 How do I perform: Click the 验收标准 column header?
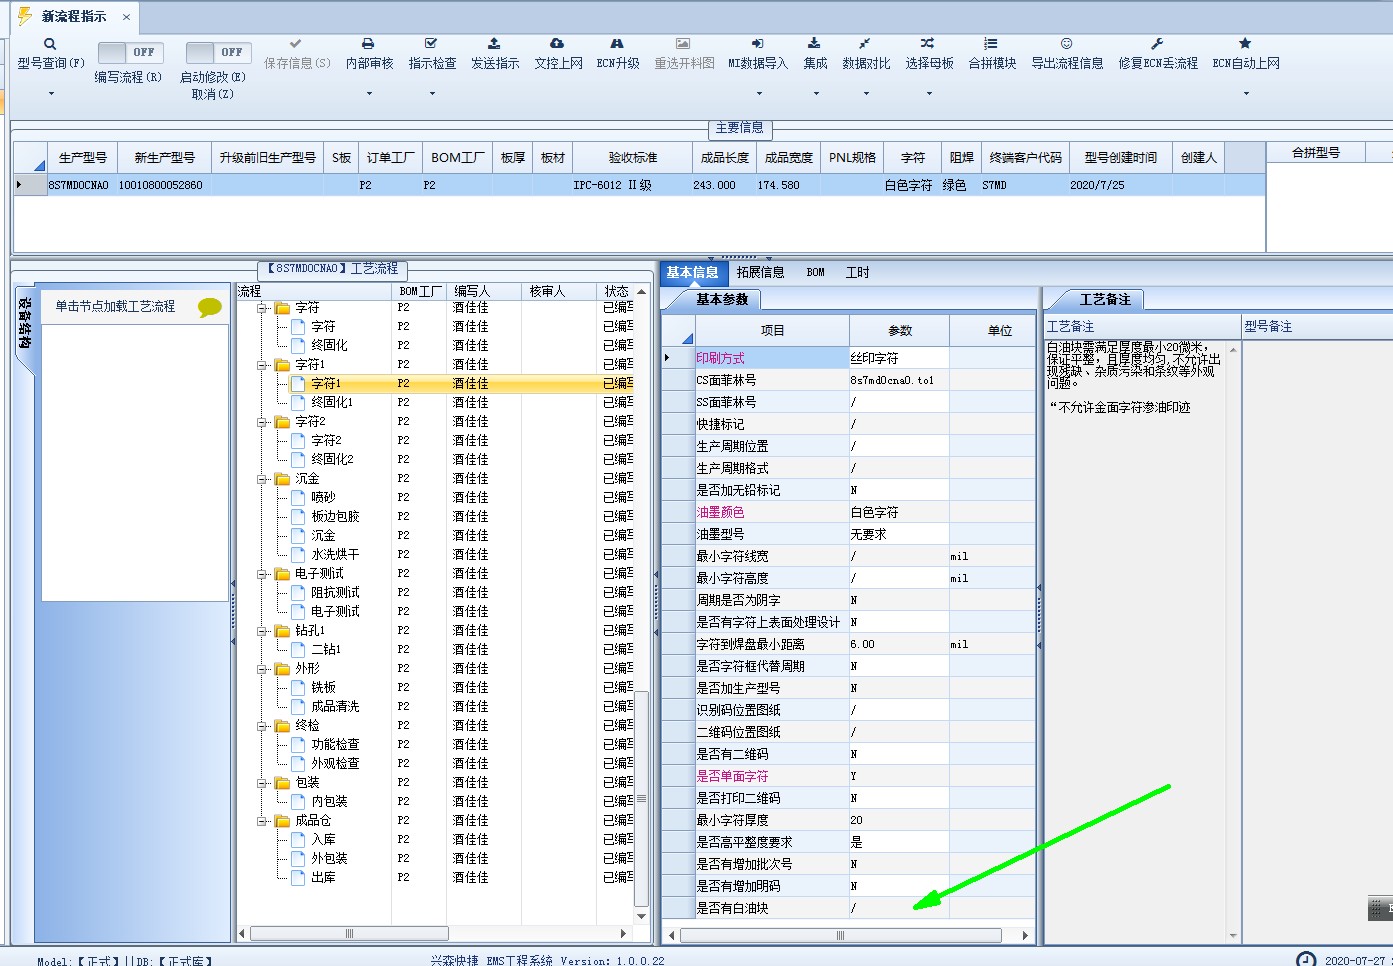632,158
